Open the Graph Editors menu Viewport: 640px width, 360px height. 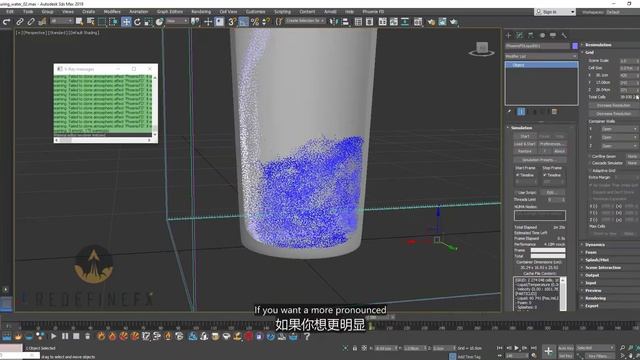pyautogui.click(x=169, y=11)
